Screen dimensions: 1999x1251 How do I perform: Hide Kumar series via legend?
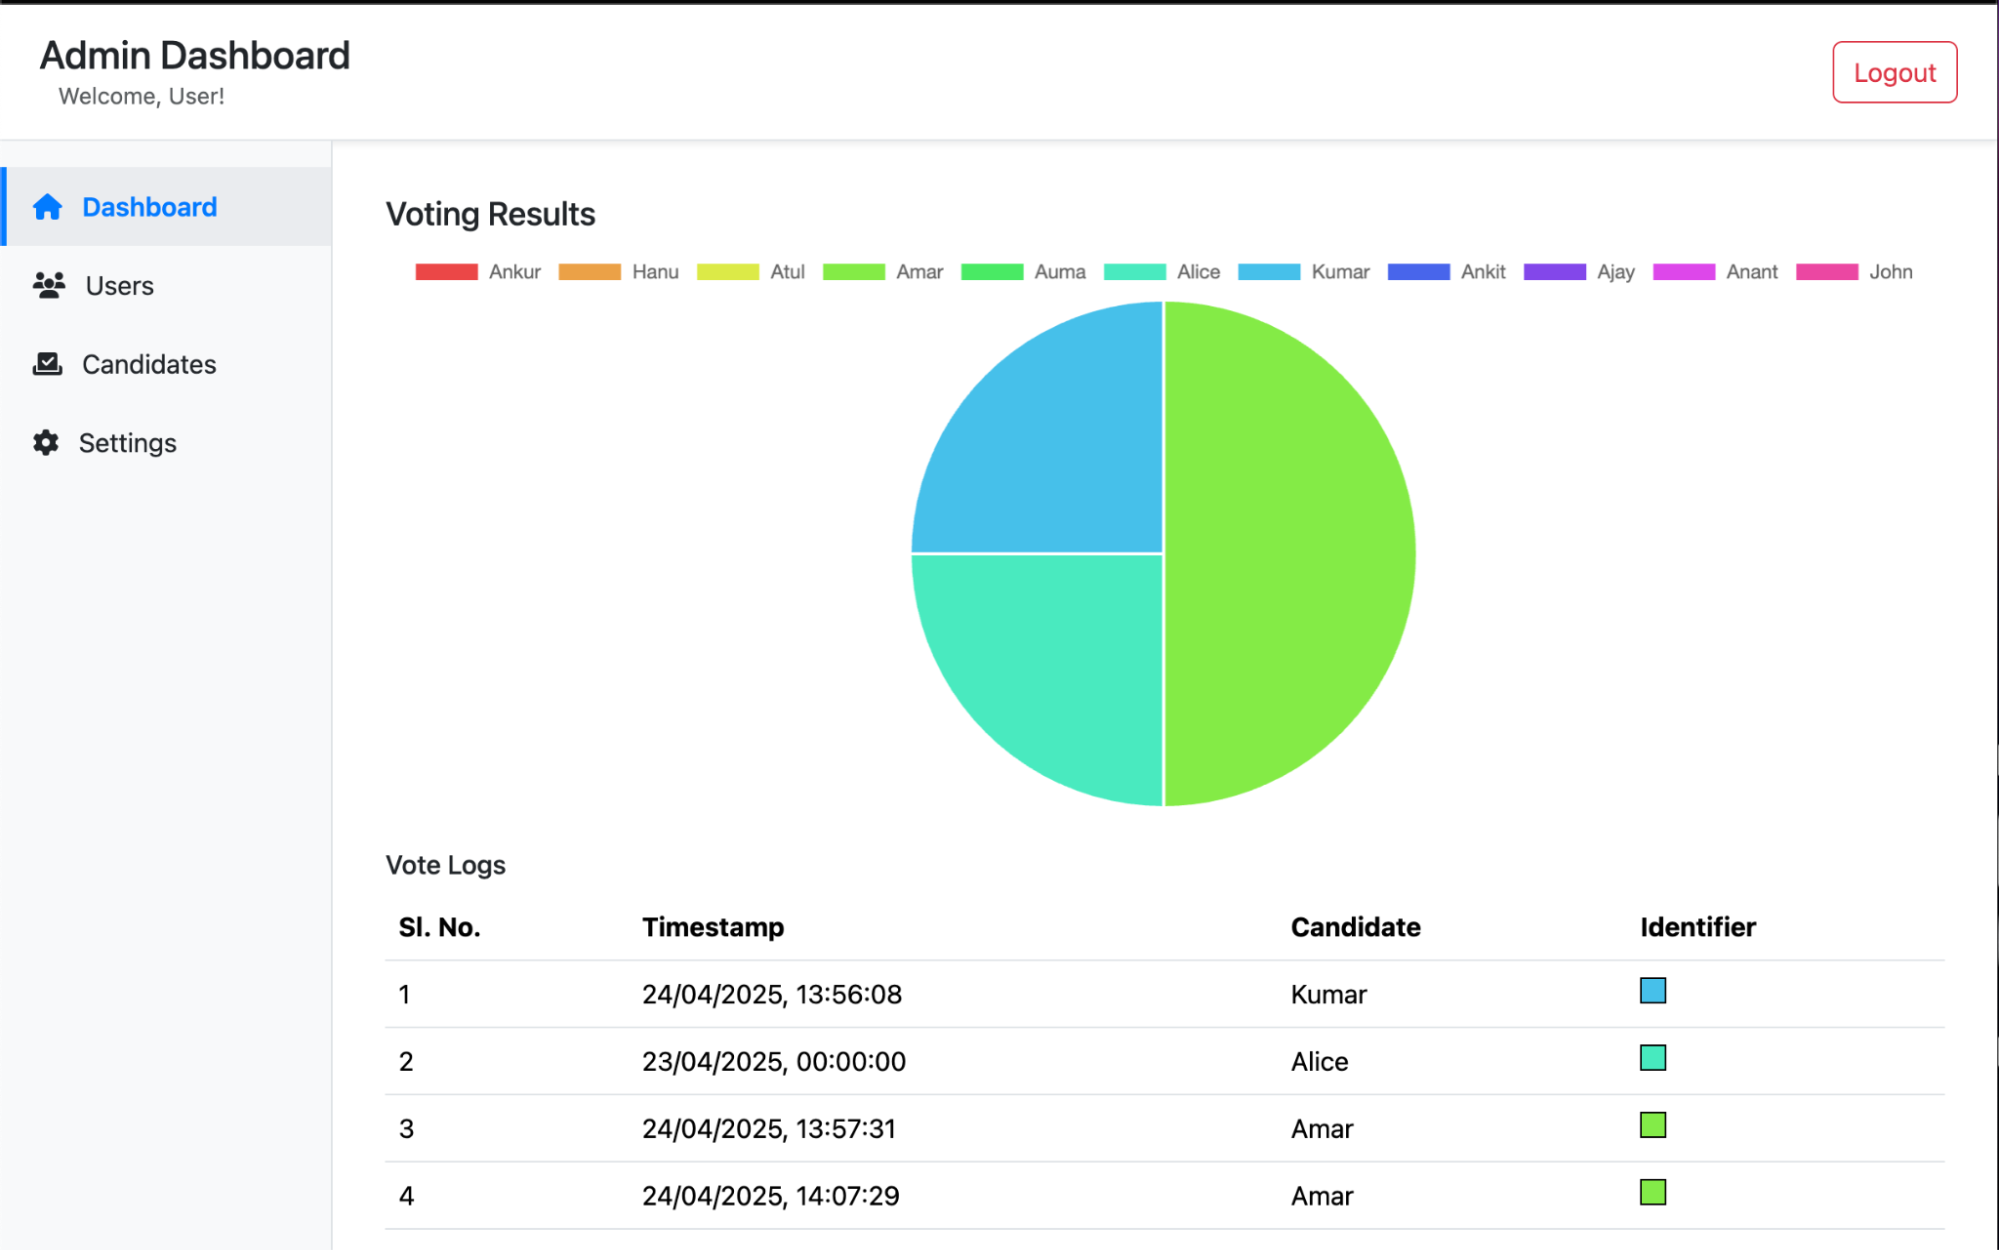click(x=1303, y=272)
